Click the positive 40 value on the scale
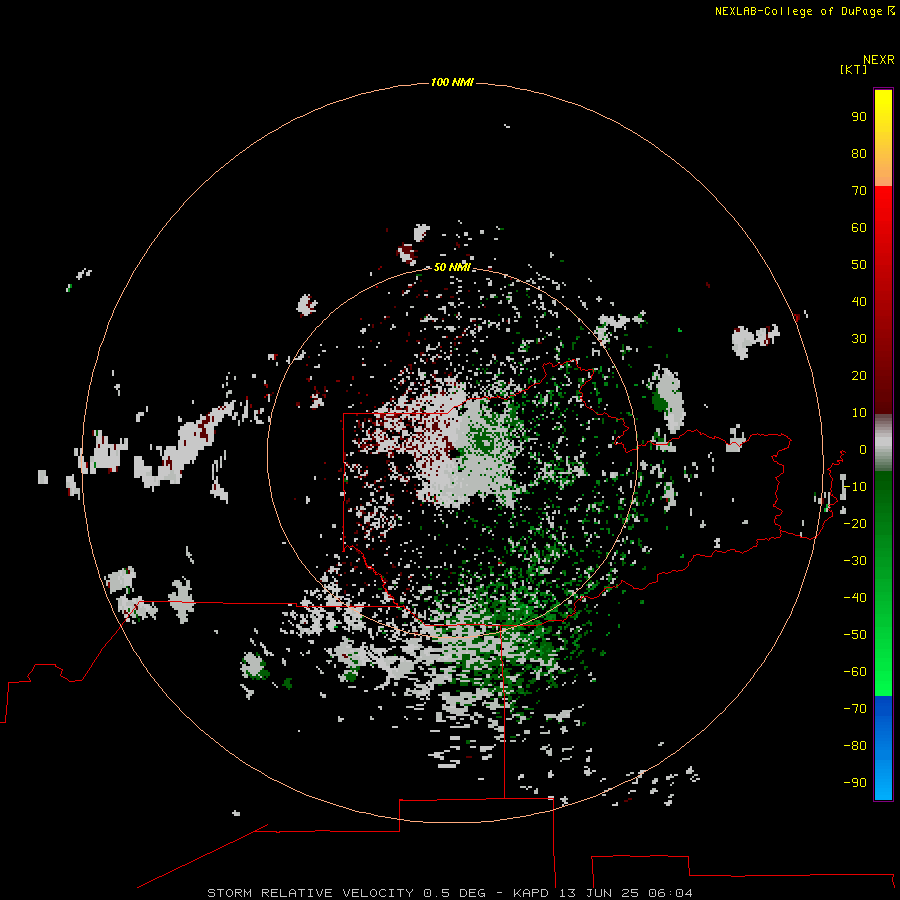This screenshot has width=900, height=900. click(859, 301)
